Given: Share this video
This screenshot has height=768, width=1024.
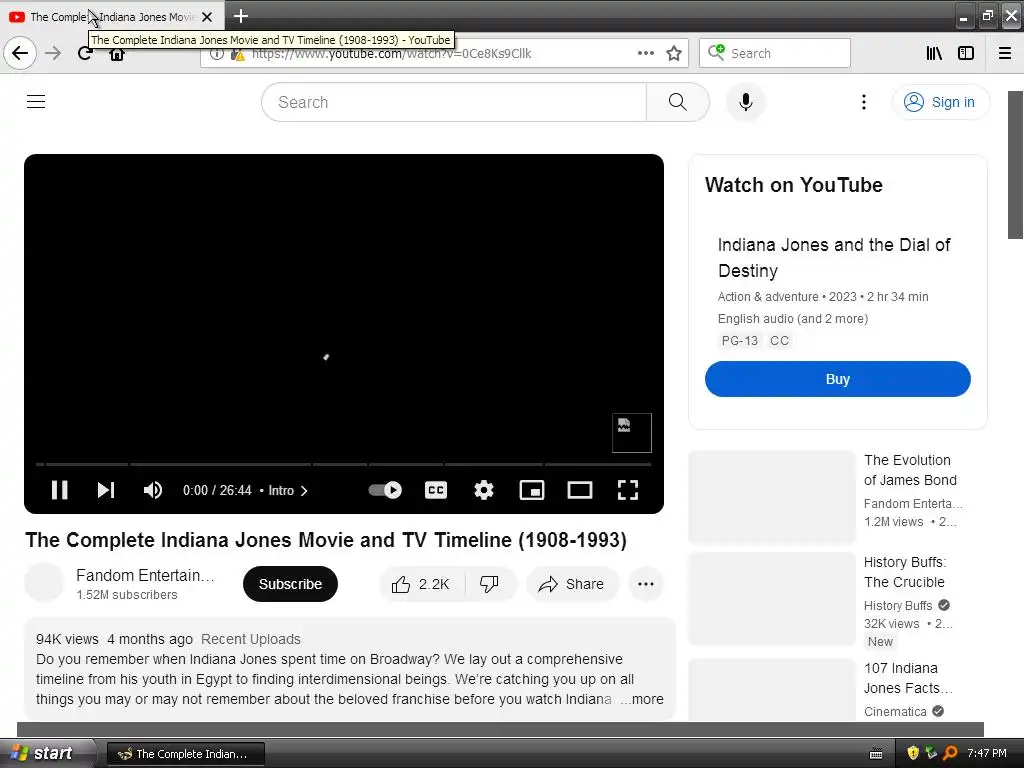Looking at the screenshot, I should coord(571,584).
